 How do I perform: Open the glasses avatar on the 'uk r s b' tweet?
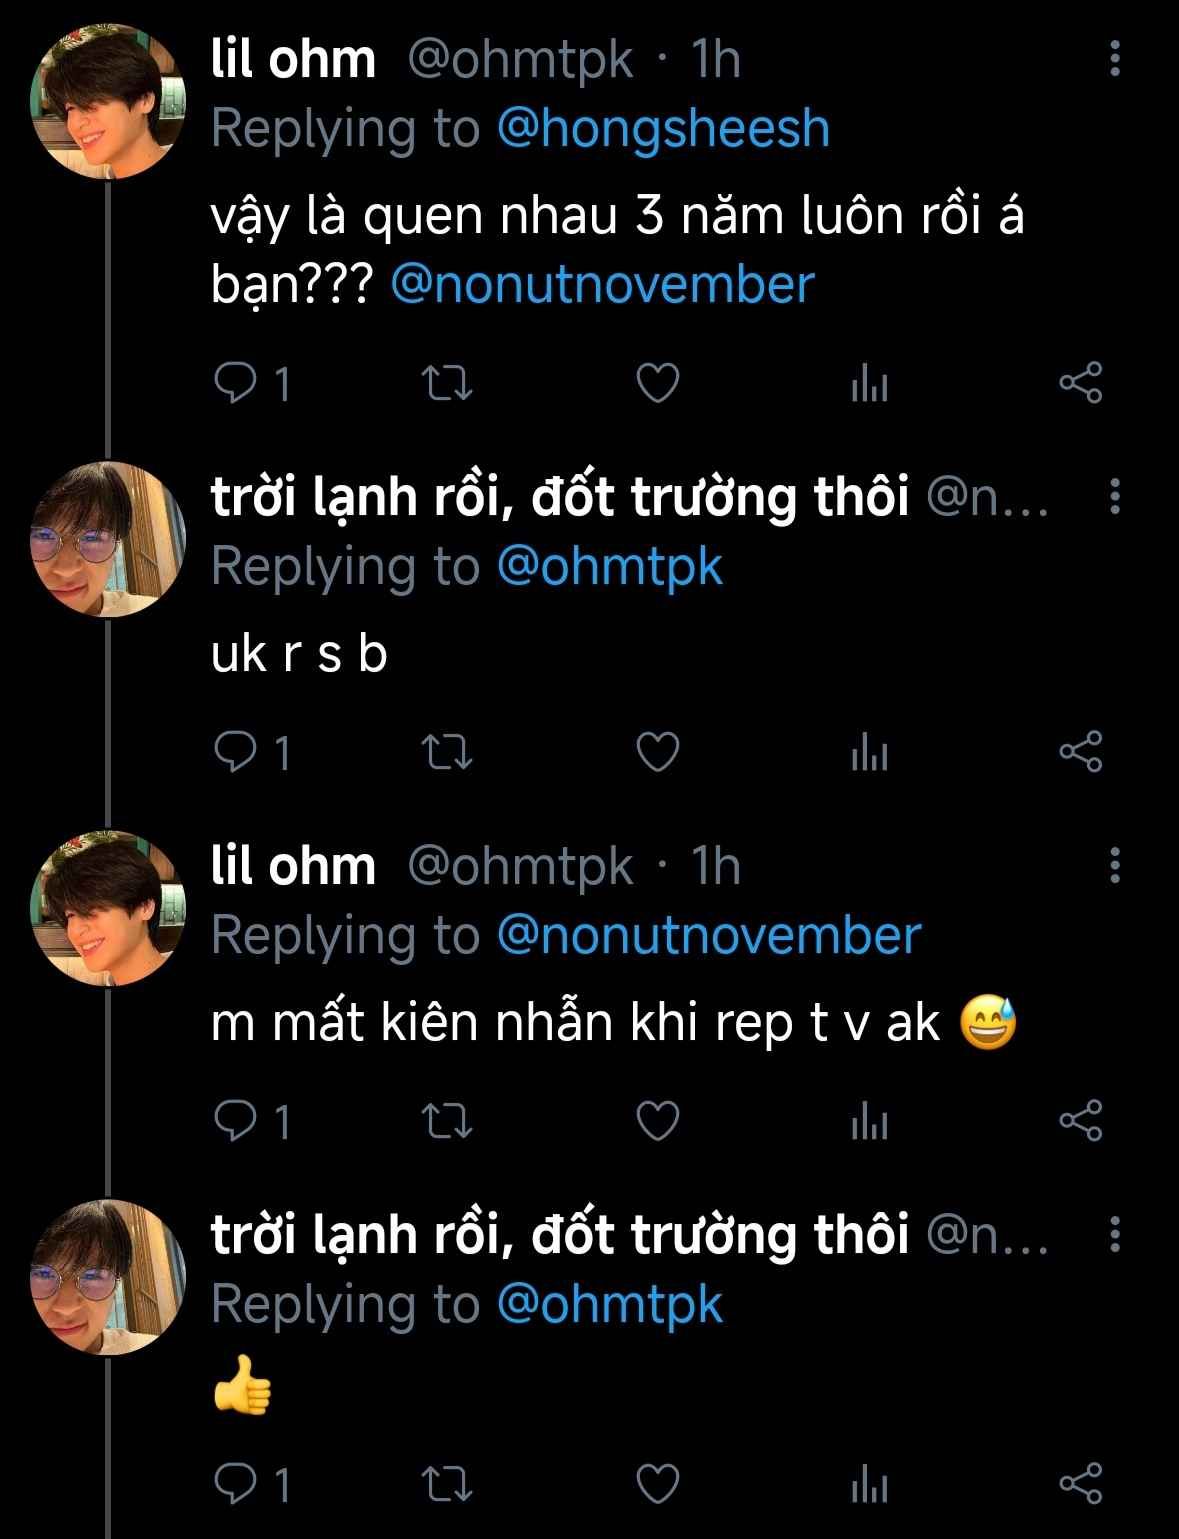[109, 539]
